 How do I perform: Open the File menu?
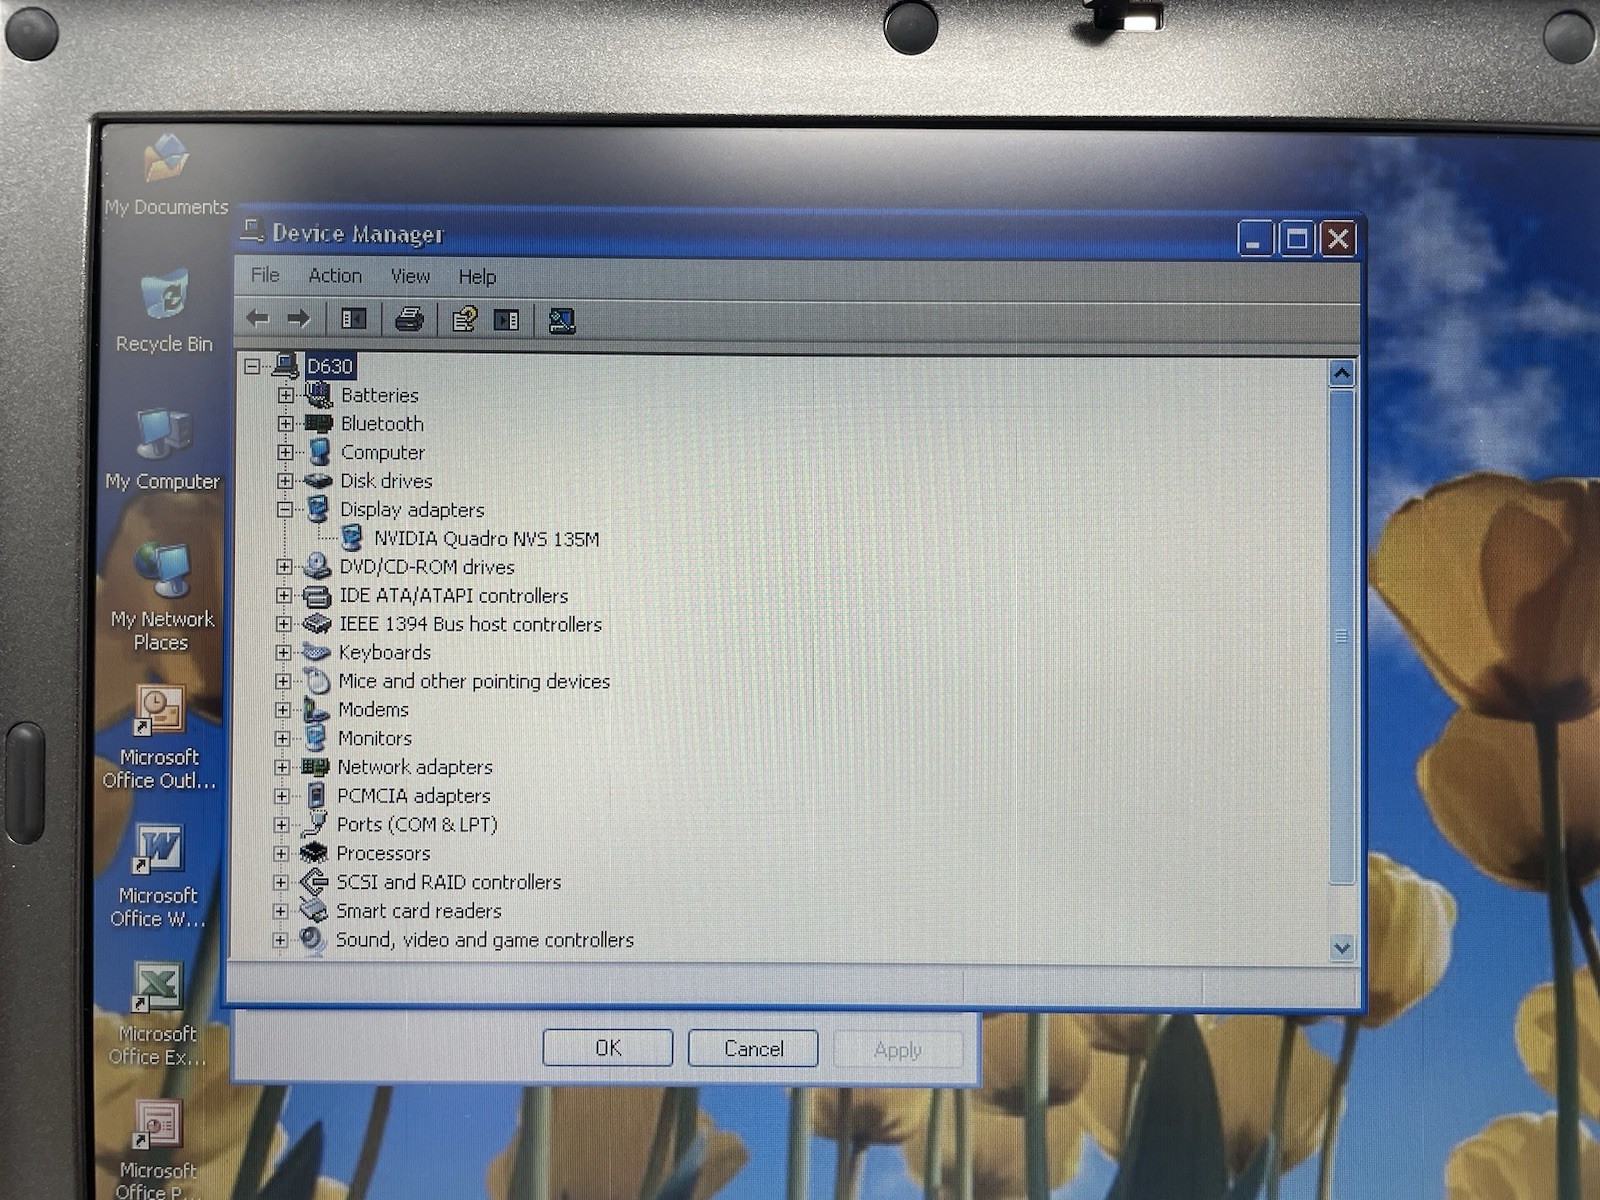(x=265, y=275)
